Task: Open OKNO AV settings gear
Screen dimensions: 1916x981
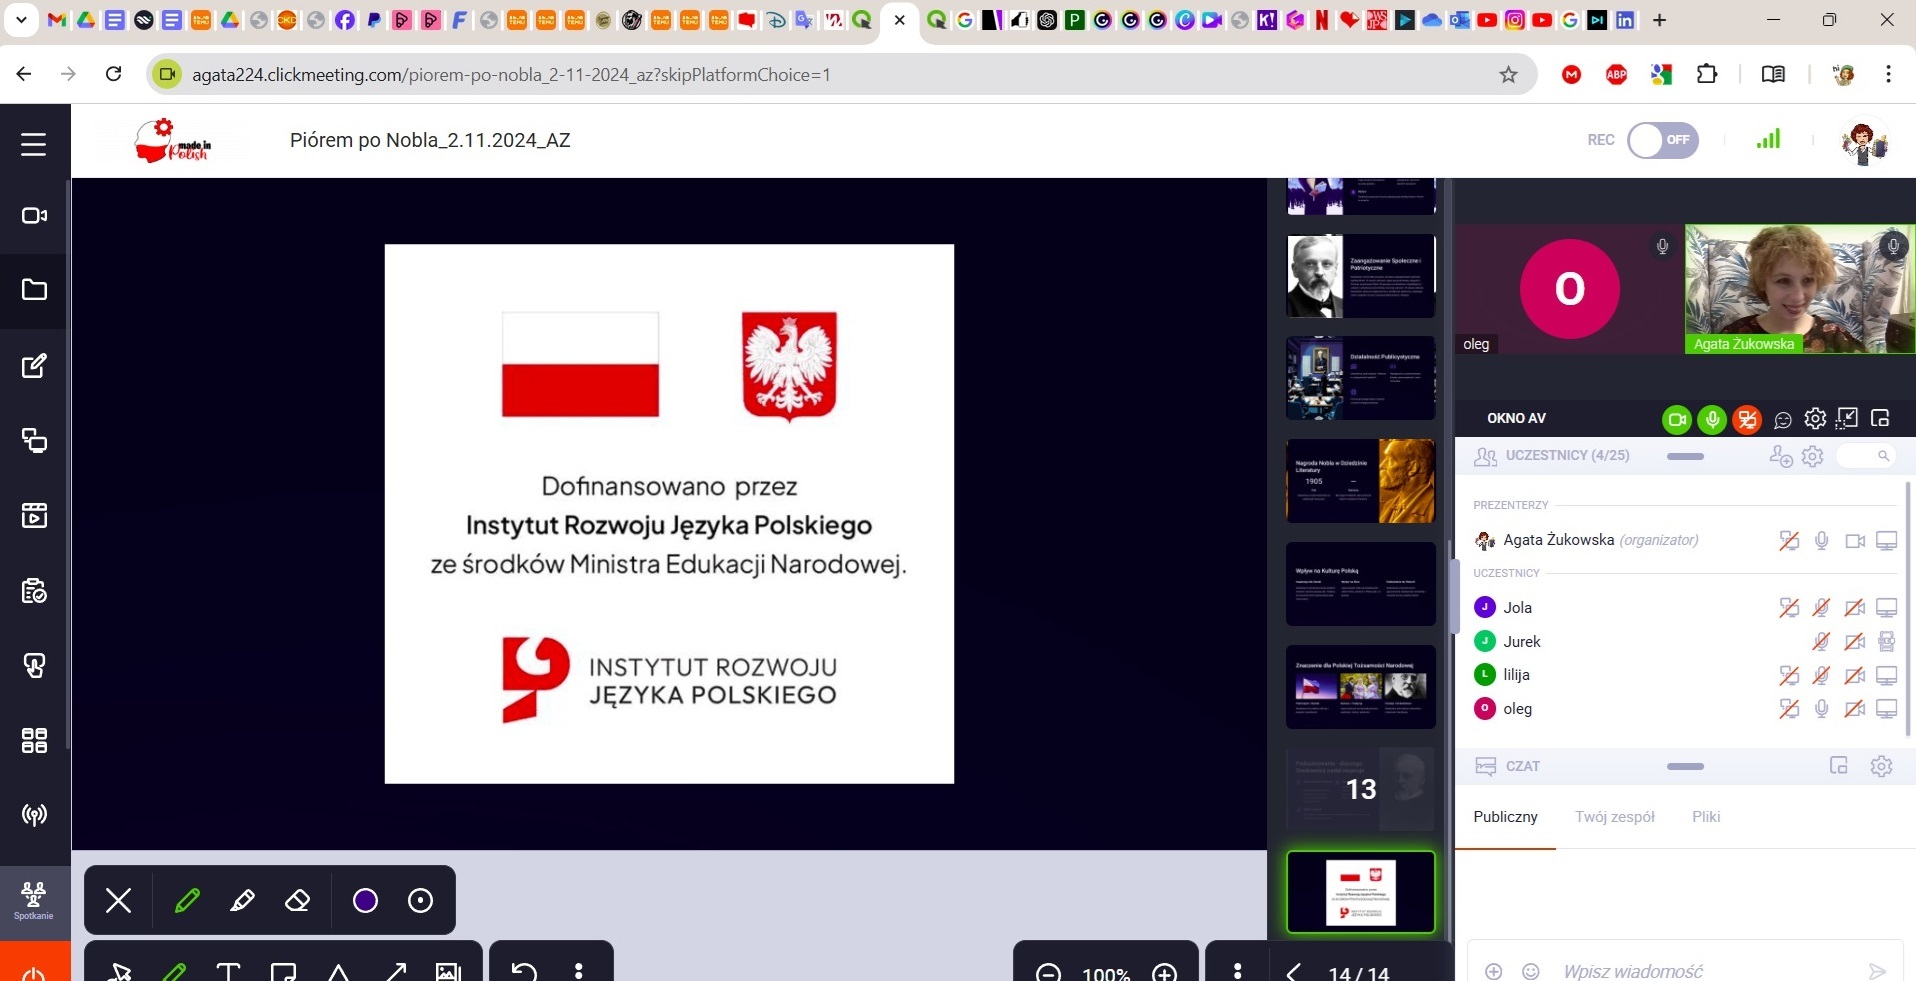Action: (x=1815, y=419)
